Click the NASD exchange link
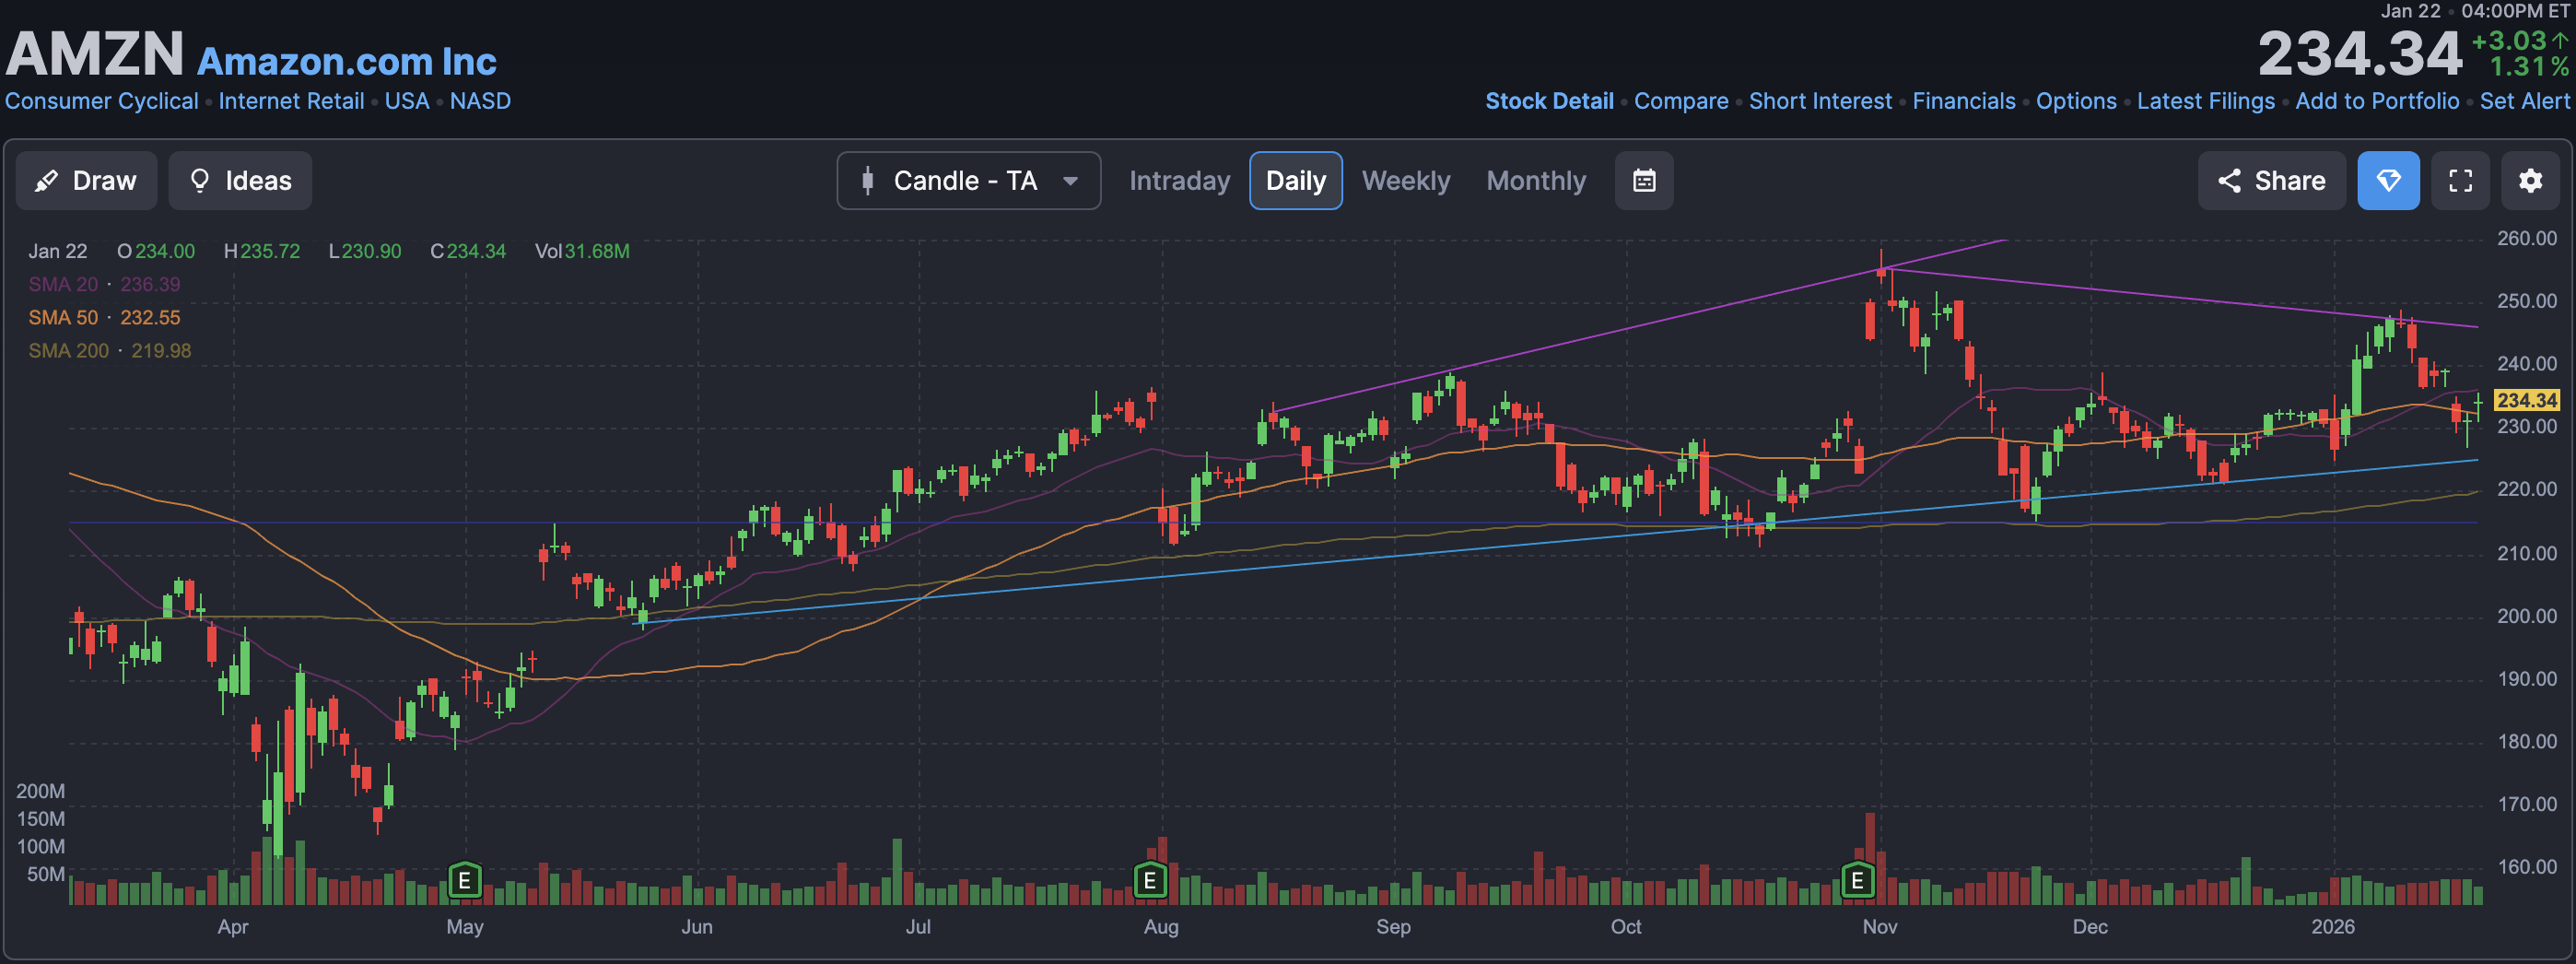Viewport: 2576px width, 964px height. [480, 101]
